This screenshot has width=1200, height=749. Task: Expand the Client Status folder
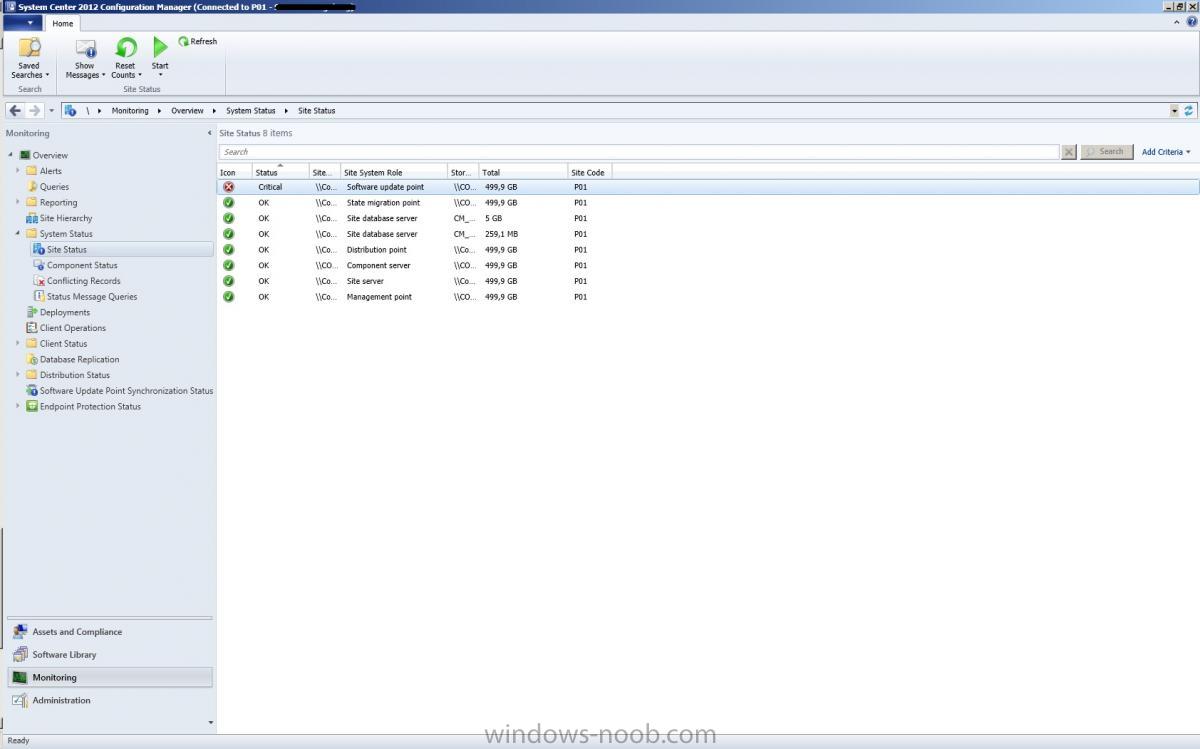pos(18,344)
